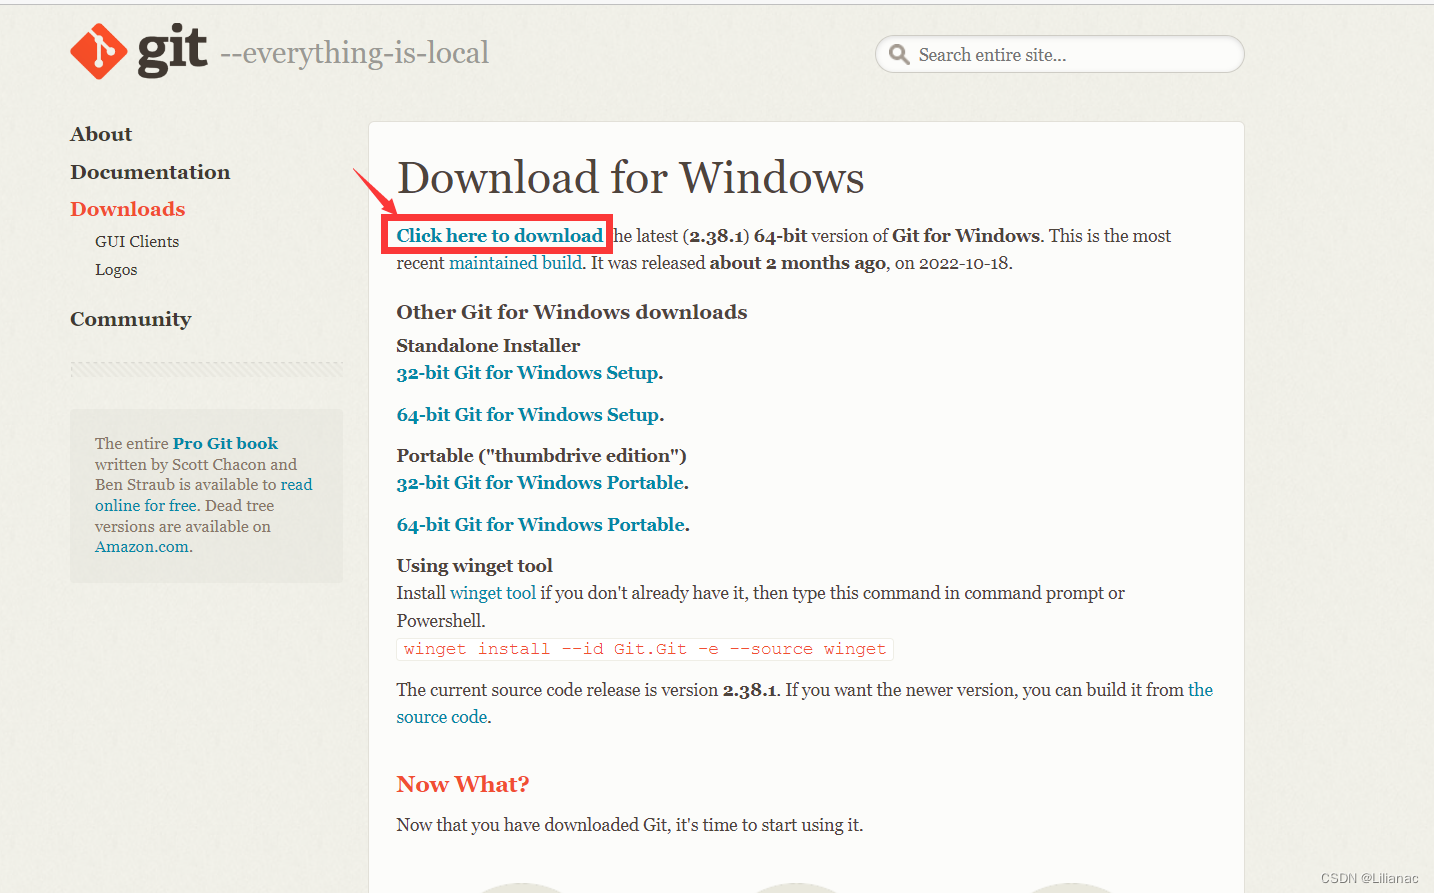Open the About section
1434x893 pixels.
(x=101, y=134)
